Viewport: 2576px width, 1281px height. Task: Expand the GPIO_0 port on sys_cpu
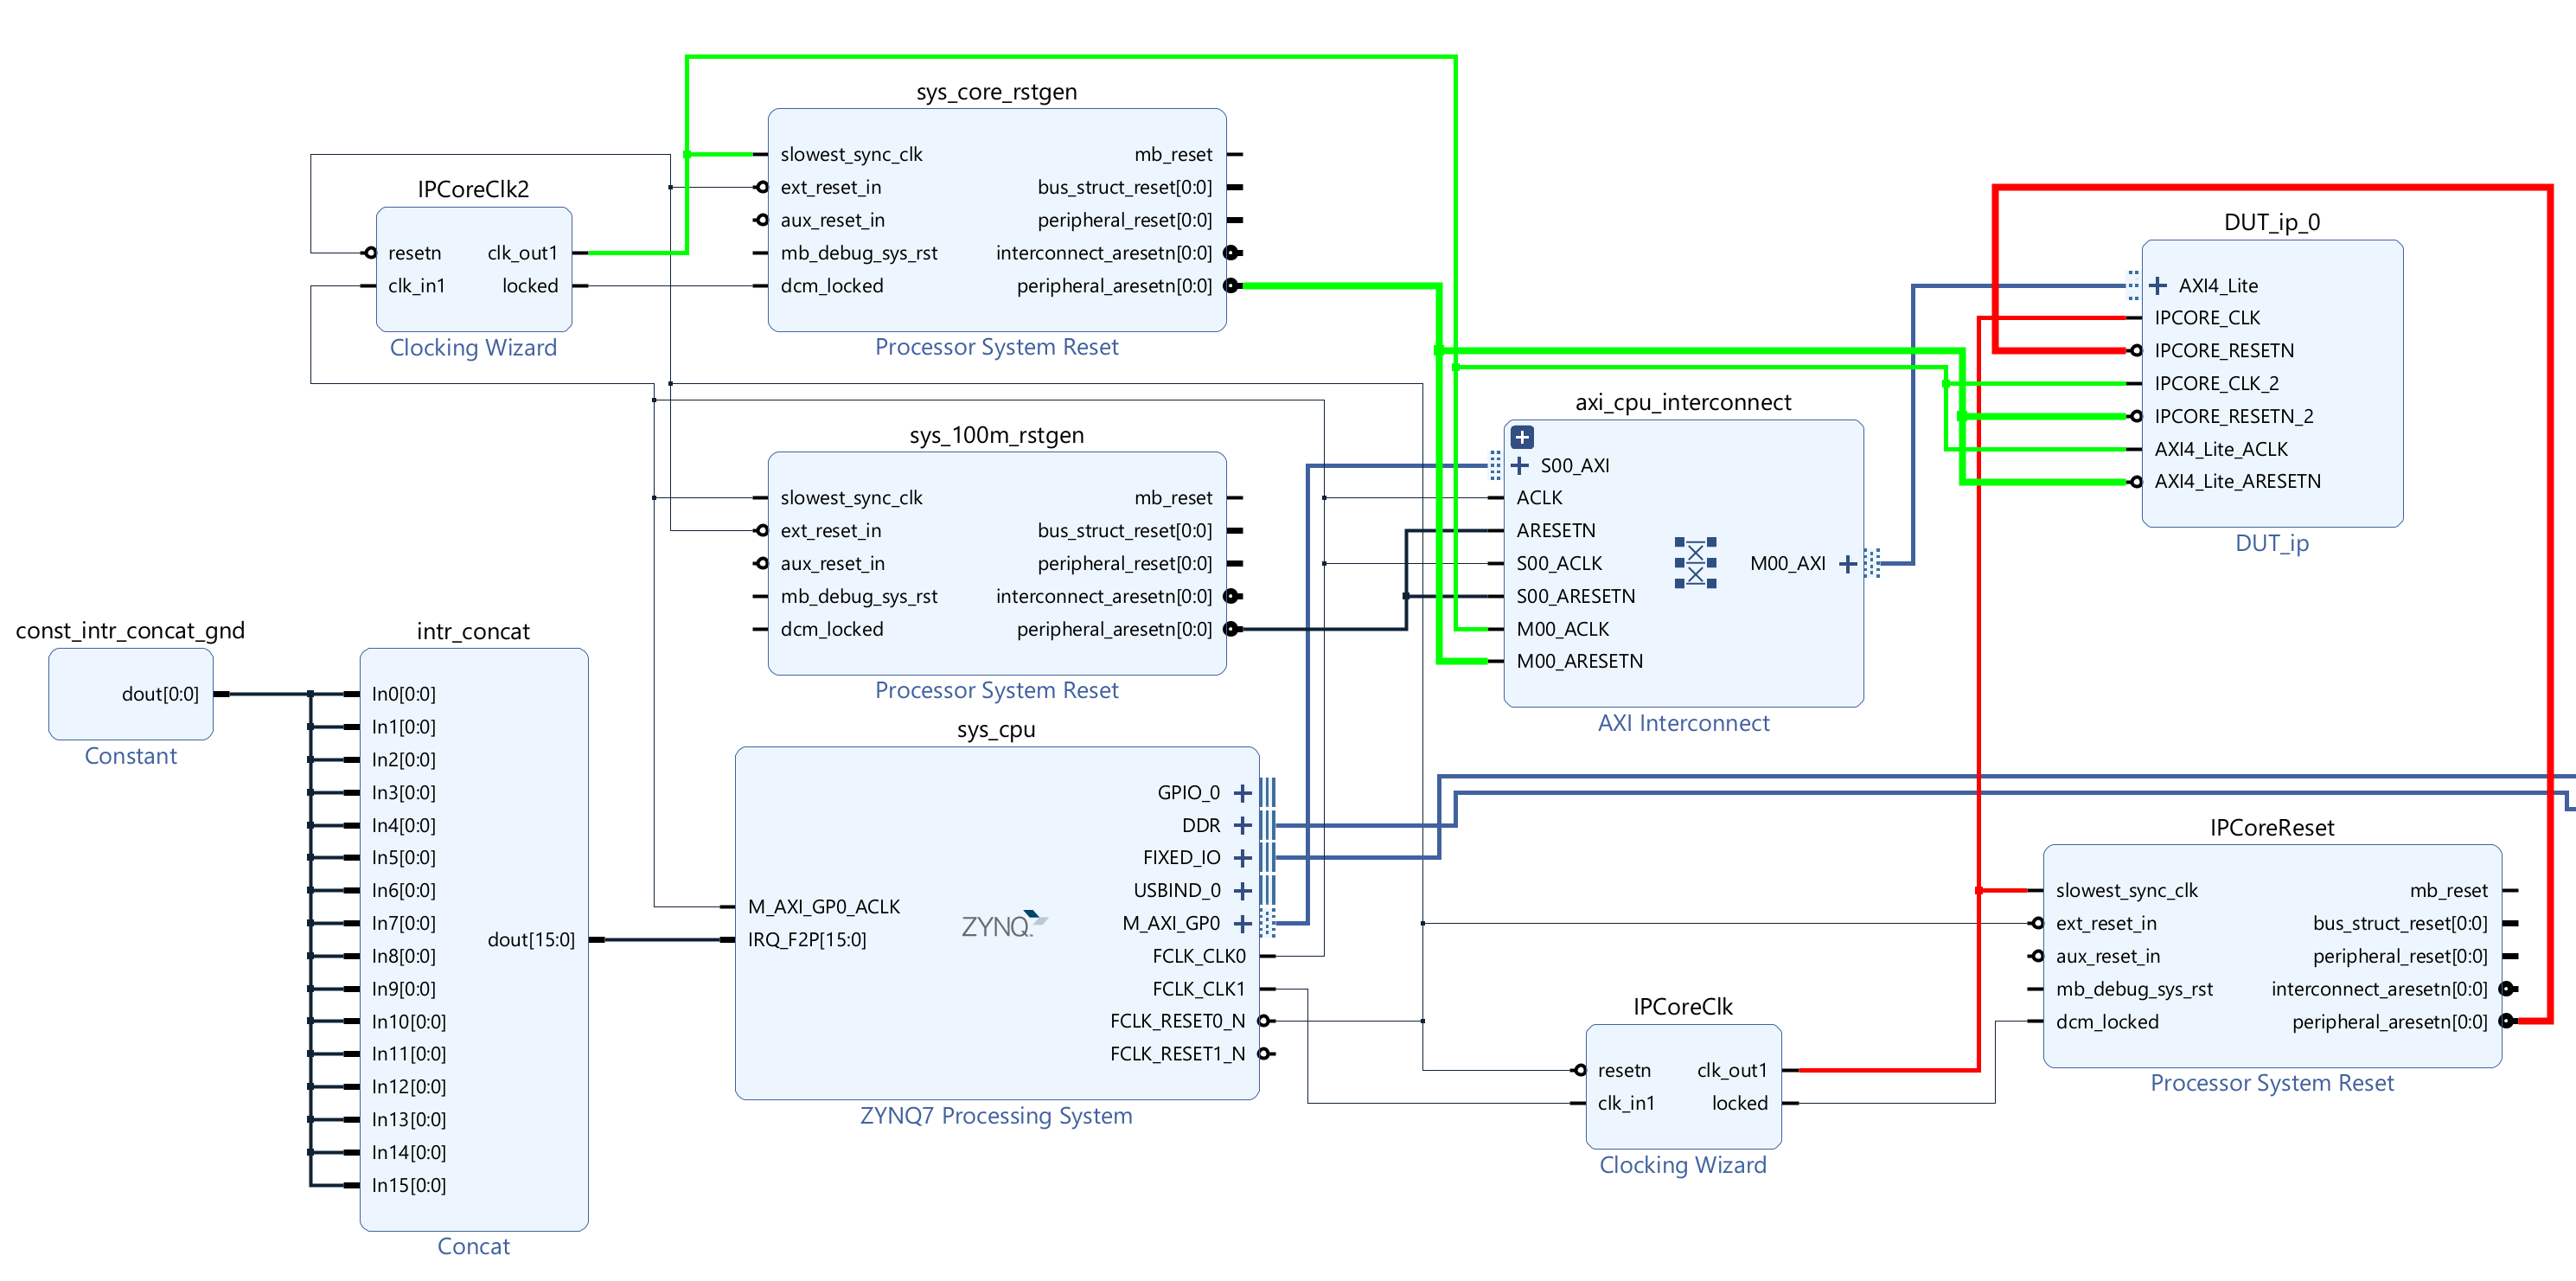pos(1243,793)
